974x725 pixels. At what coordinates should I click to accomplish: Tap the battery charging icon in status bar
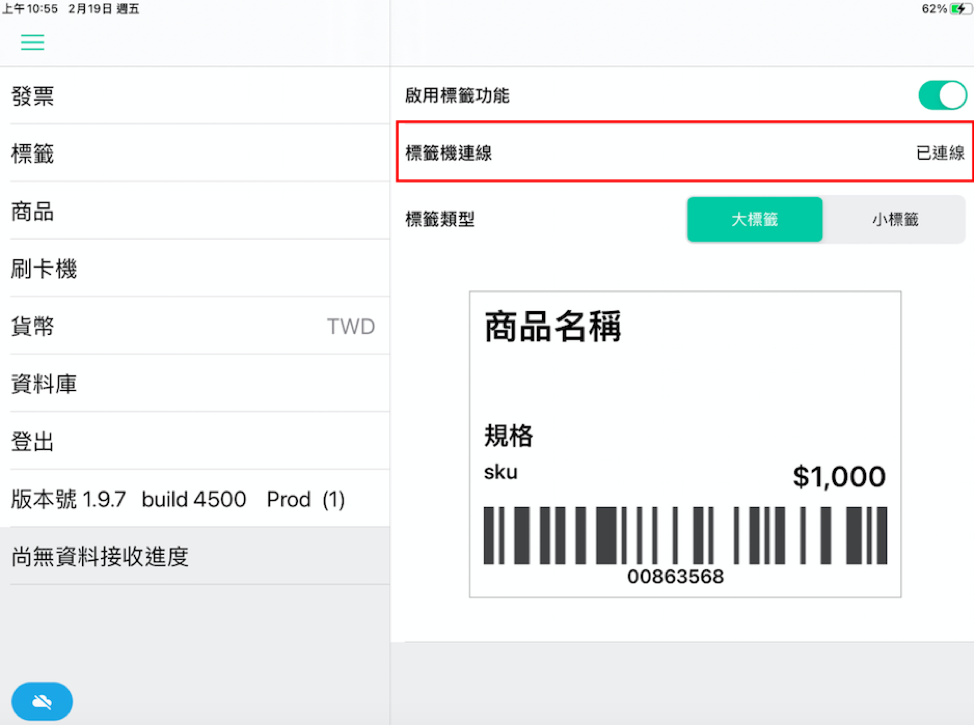(960, 9)
